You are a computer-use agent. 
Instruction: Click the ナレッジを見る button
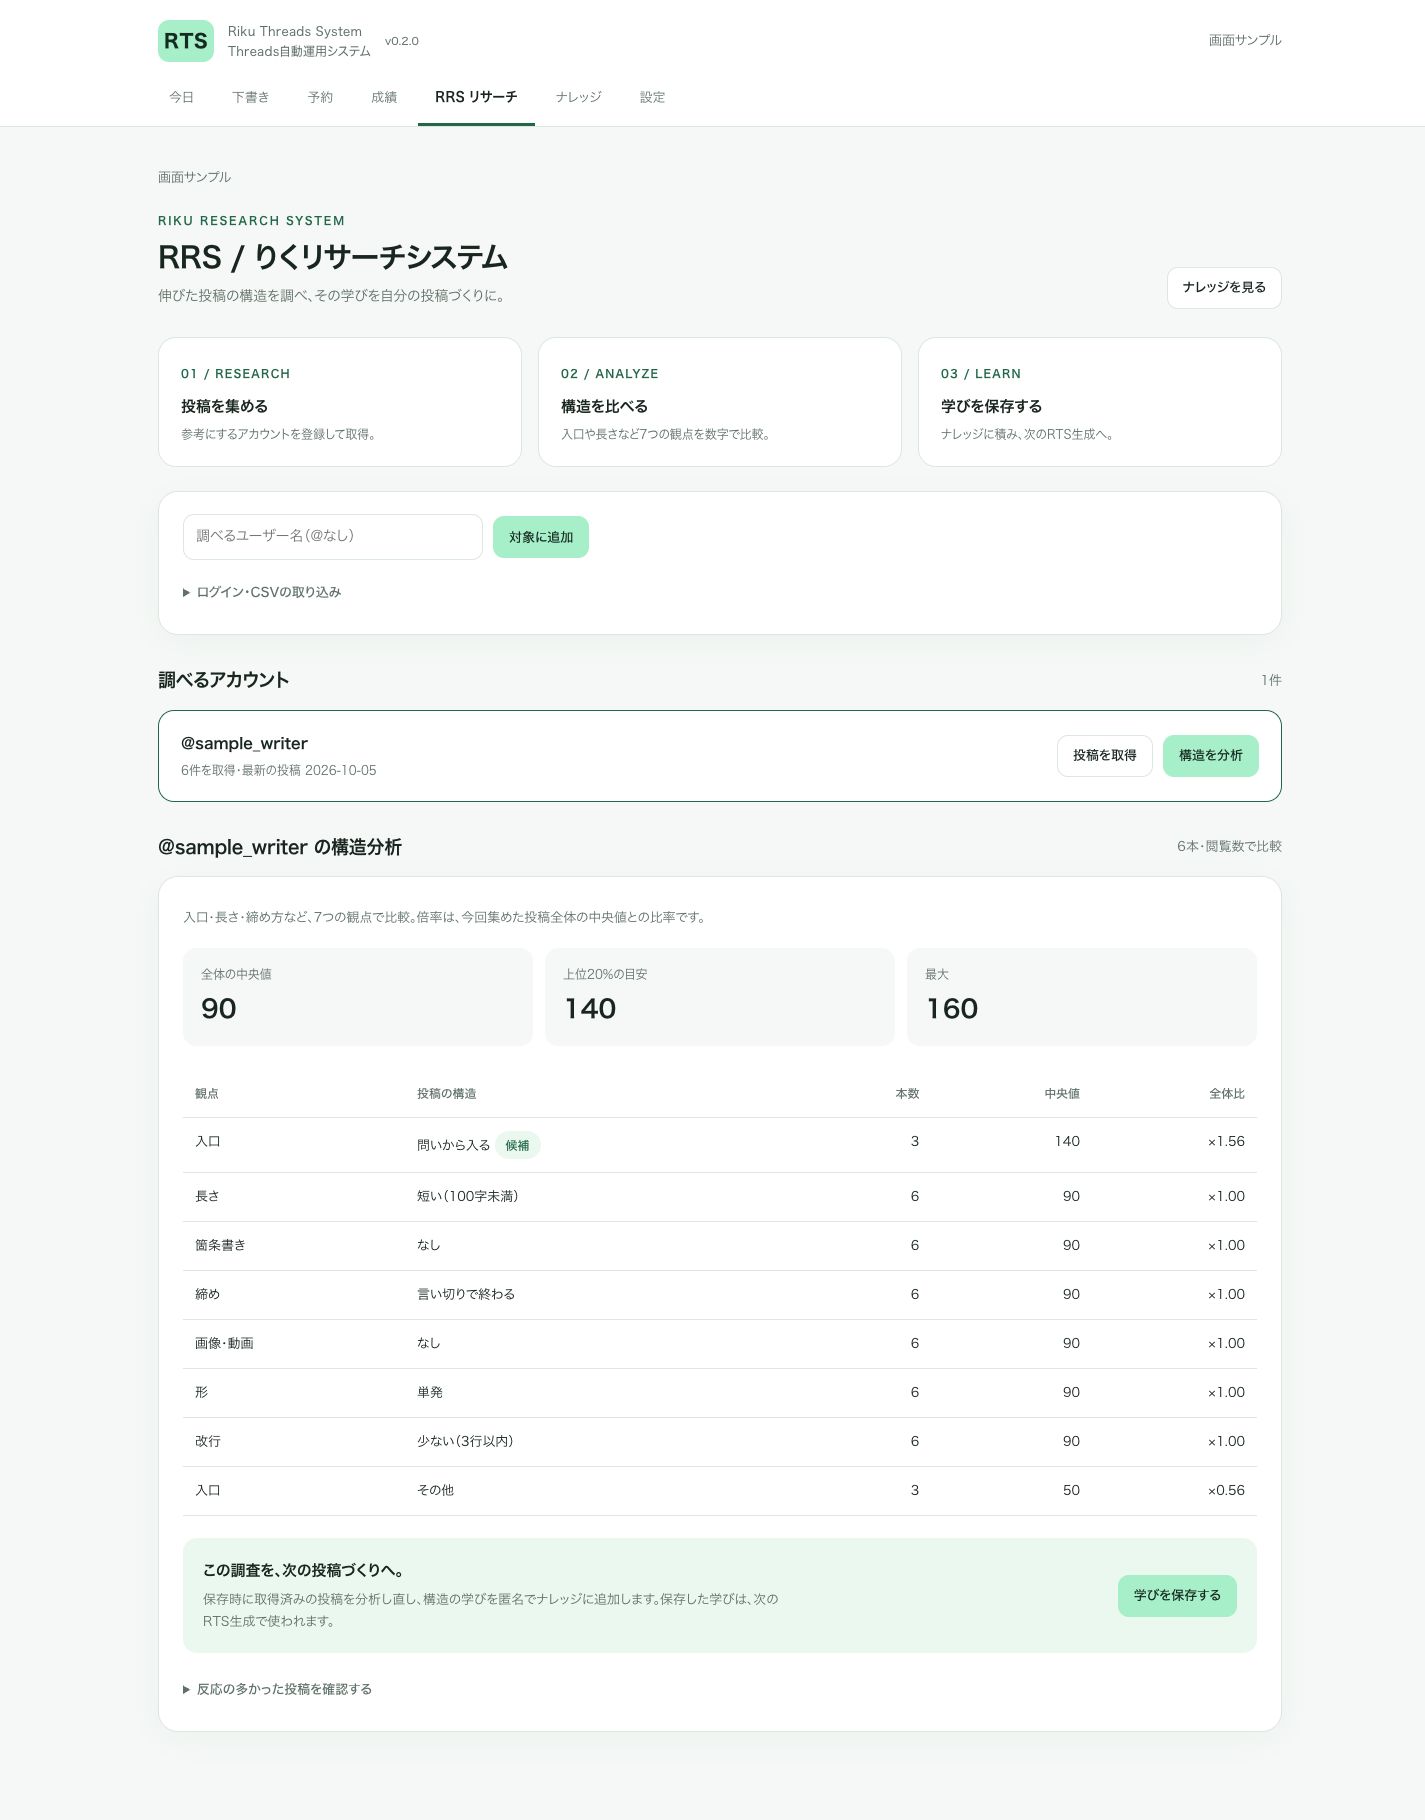click(1224, 287)
